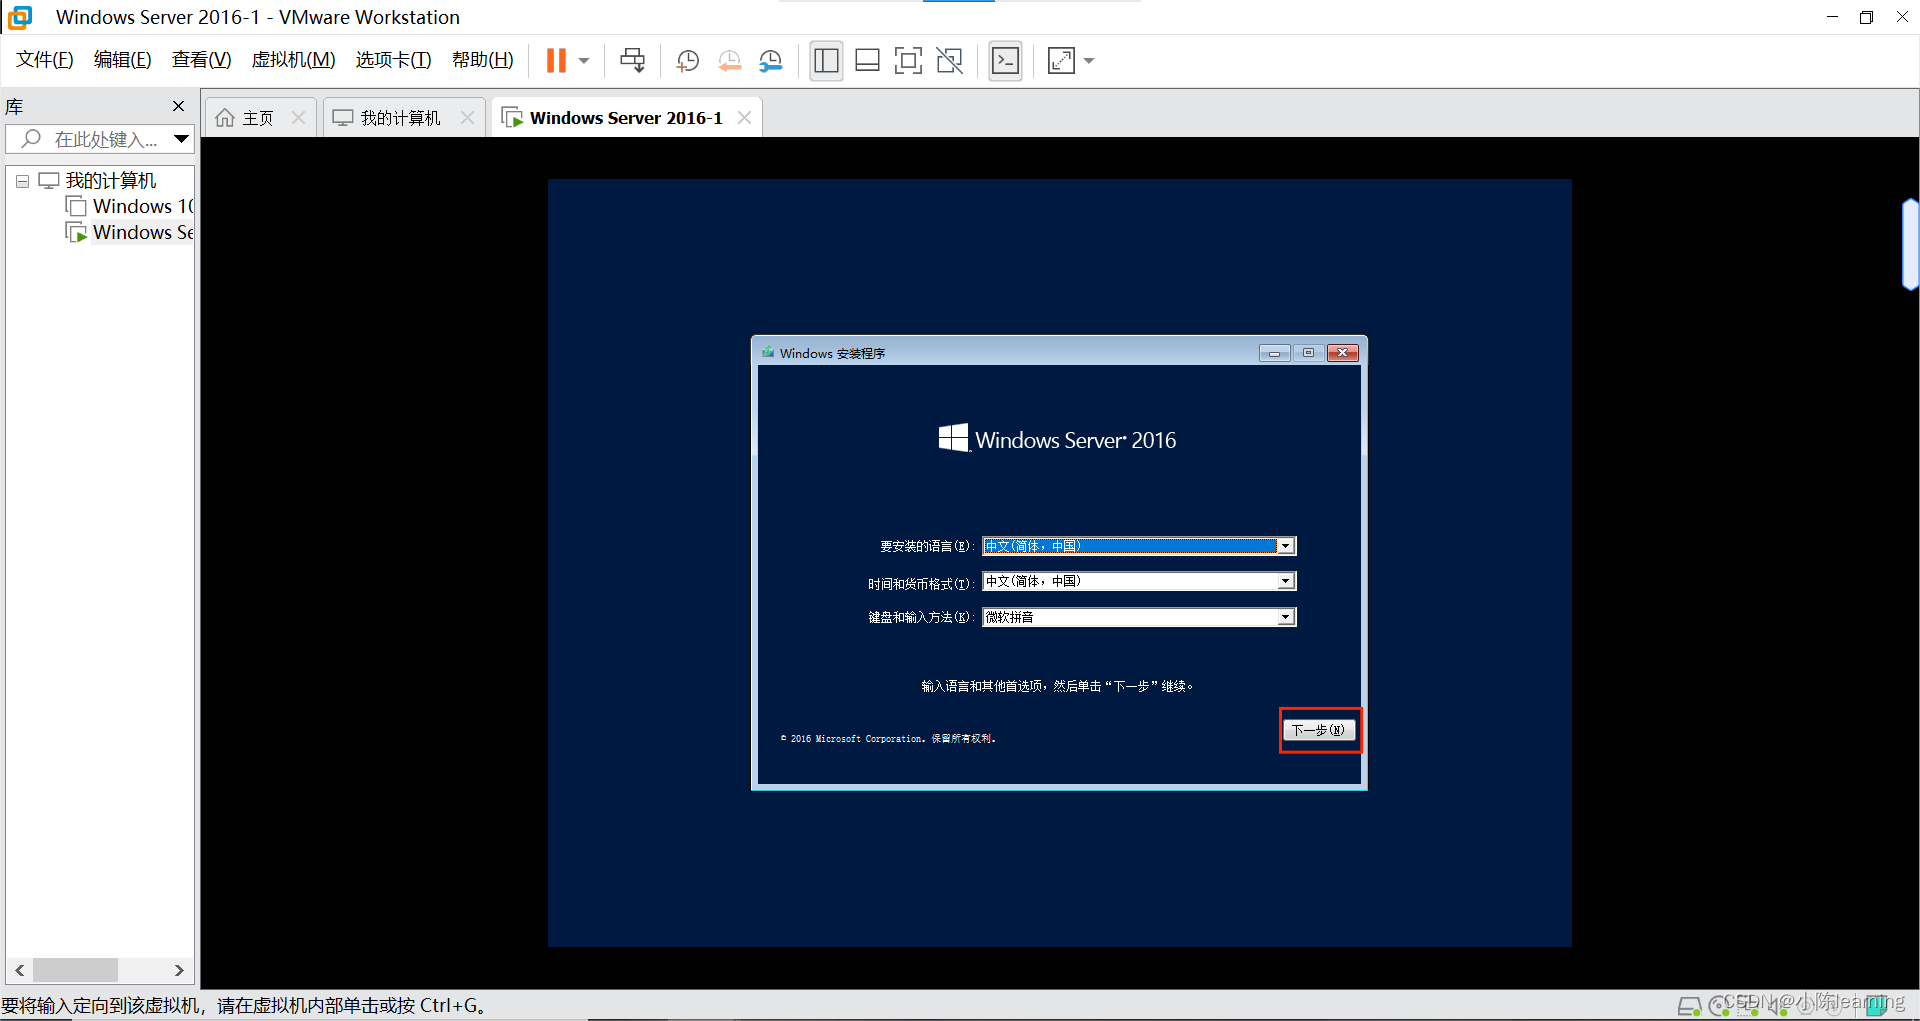The image size is (1920, 1021).
Task: Open the power options dropdown arrow
Action: pyautogui.click(x=584, y=61)
